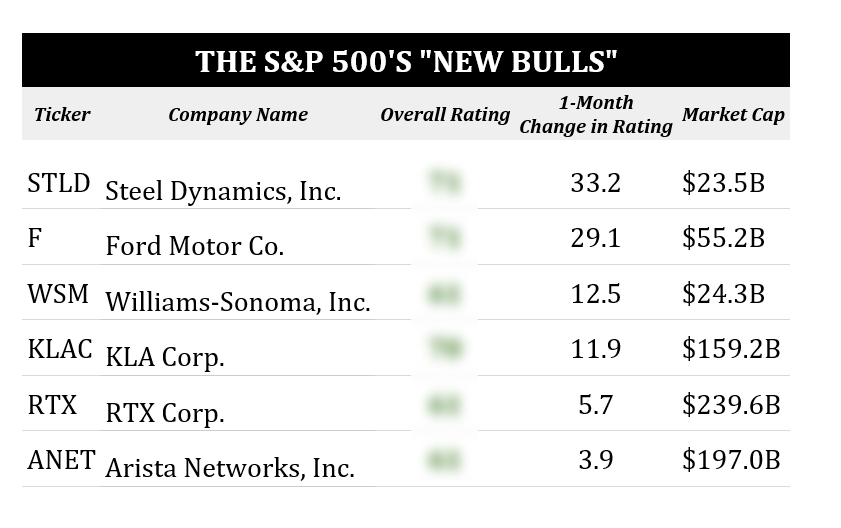This screenshot has width=841, height=528.
Task: Click the KLA Corp. company name
Action: [x=165, y=357]
